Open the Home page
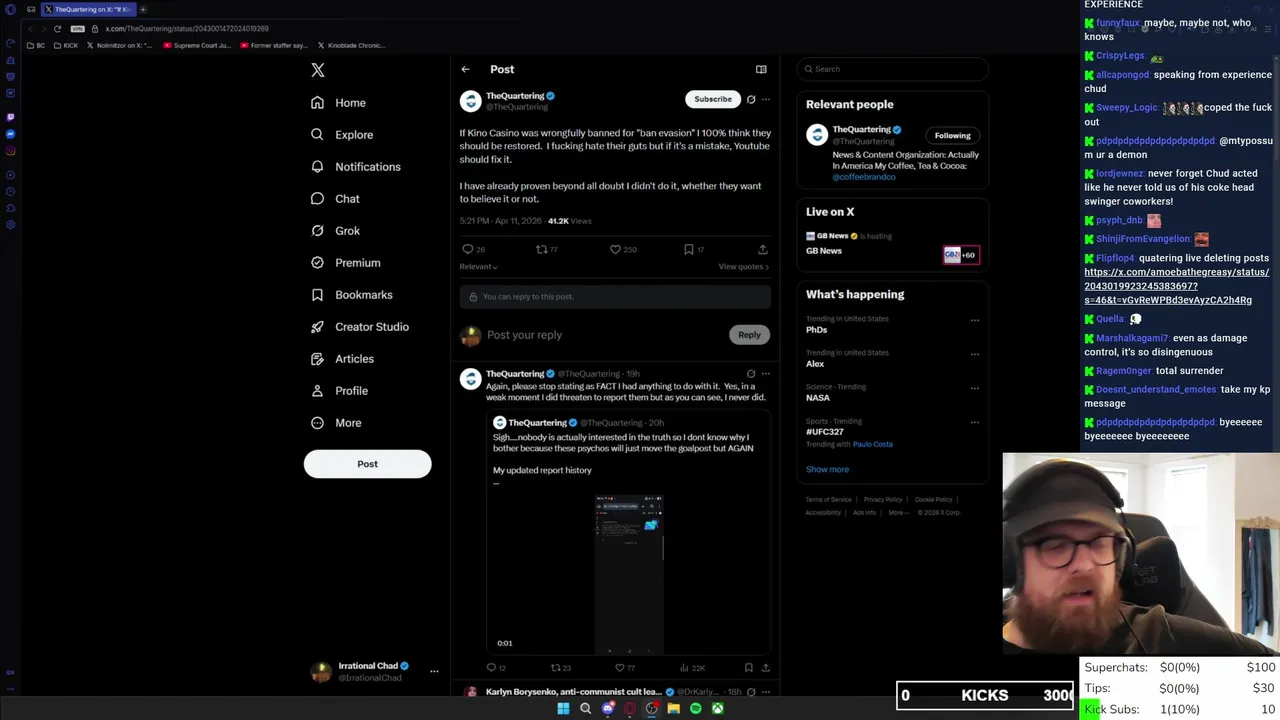This screenshot has width=1280, height=720. [339, 103]
